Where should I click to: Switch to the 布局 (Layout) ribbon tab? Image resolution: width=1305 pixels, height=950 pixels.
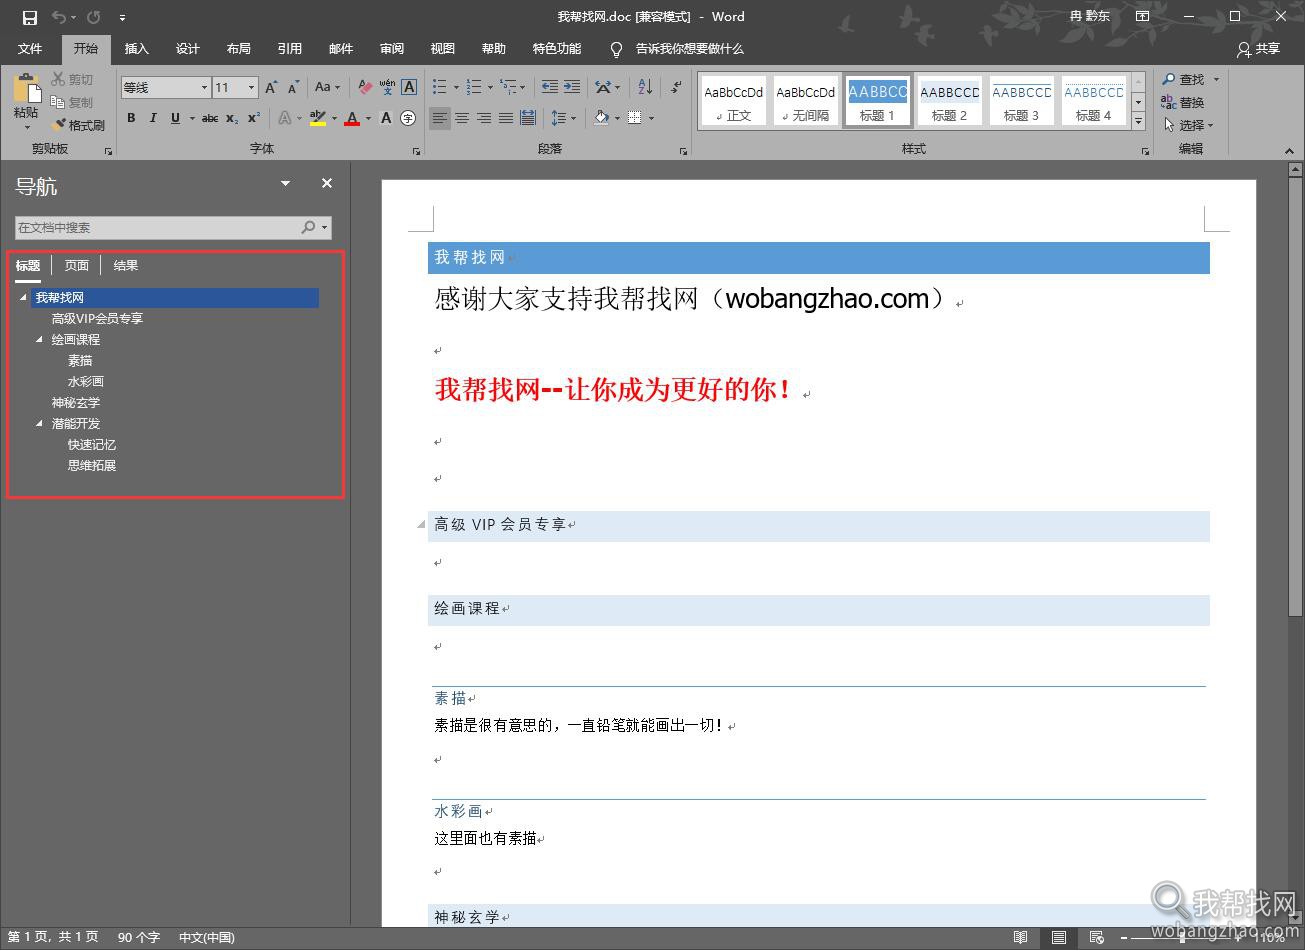(238, 48)
